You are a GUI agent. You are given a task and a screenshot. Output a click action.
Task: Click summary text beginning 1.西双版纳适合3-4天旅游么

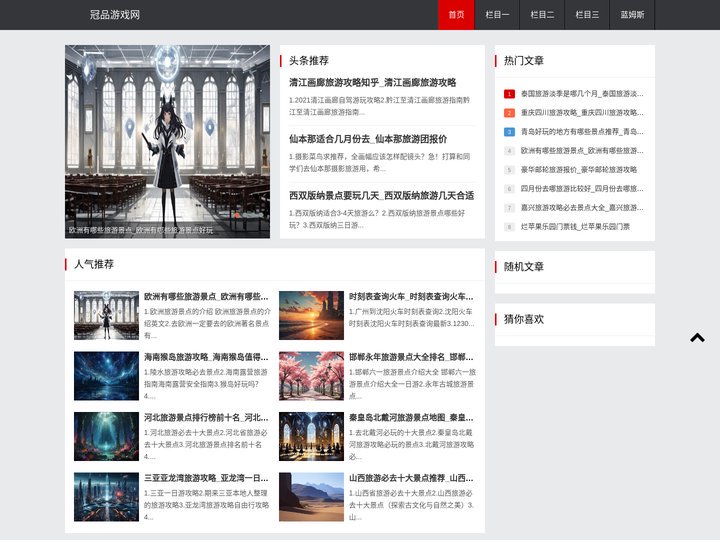(x=377, y=219)
